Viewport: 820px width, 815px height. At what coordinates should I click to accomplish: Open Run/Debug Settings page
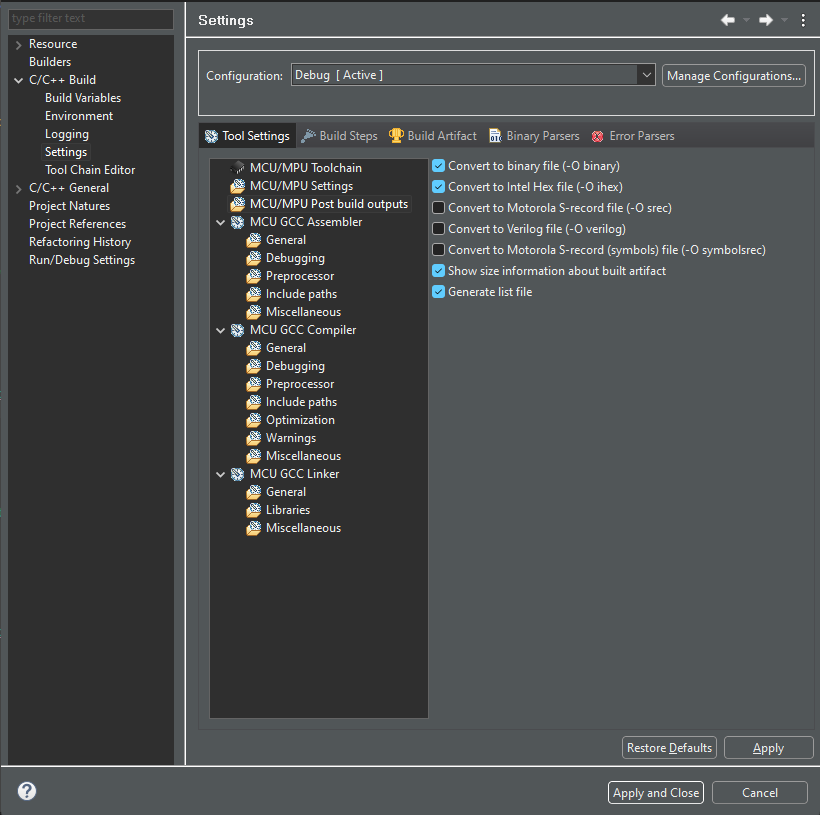point(82,260)
